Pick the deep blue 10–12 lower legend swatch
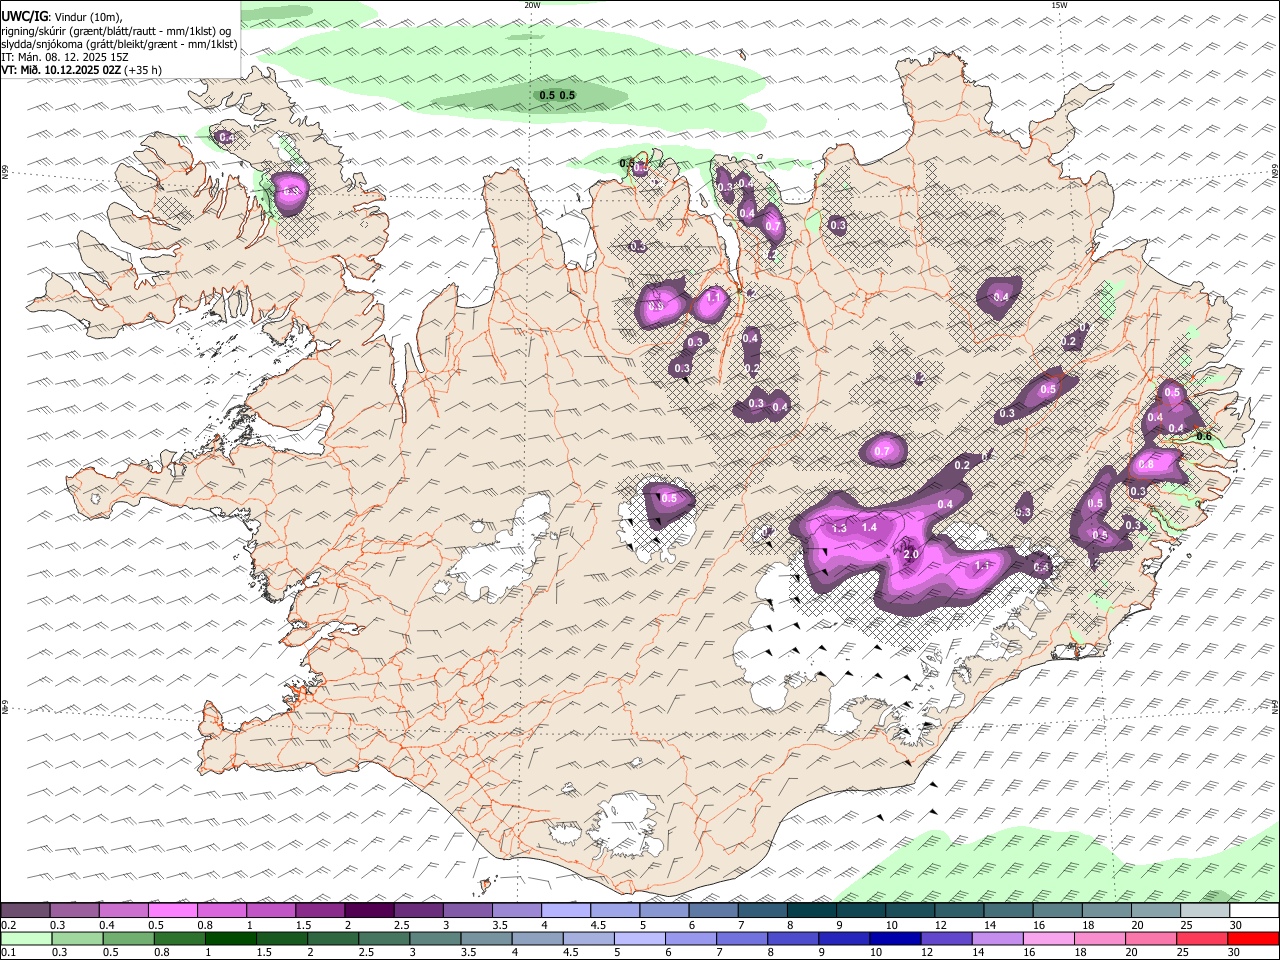The height and width of the screenshot is (960, 1280). click(894, 938)
